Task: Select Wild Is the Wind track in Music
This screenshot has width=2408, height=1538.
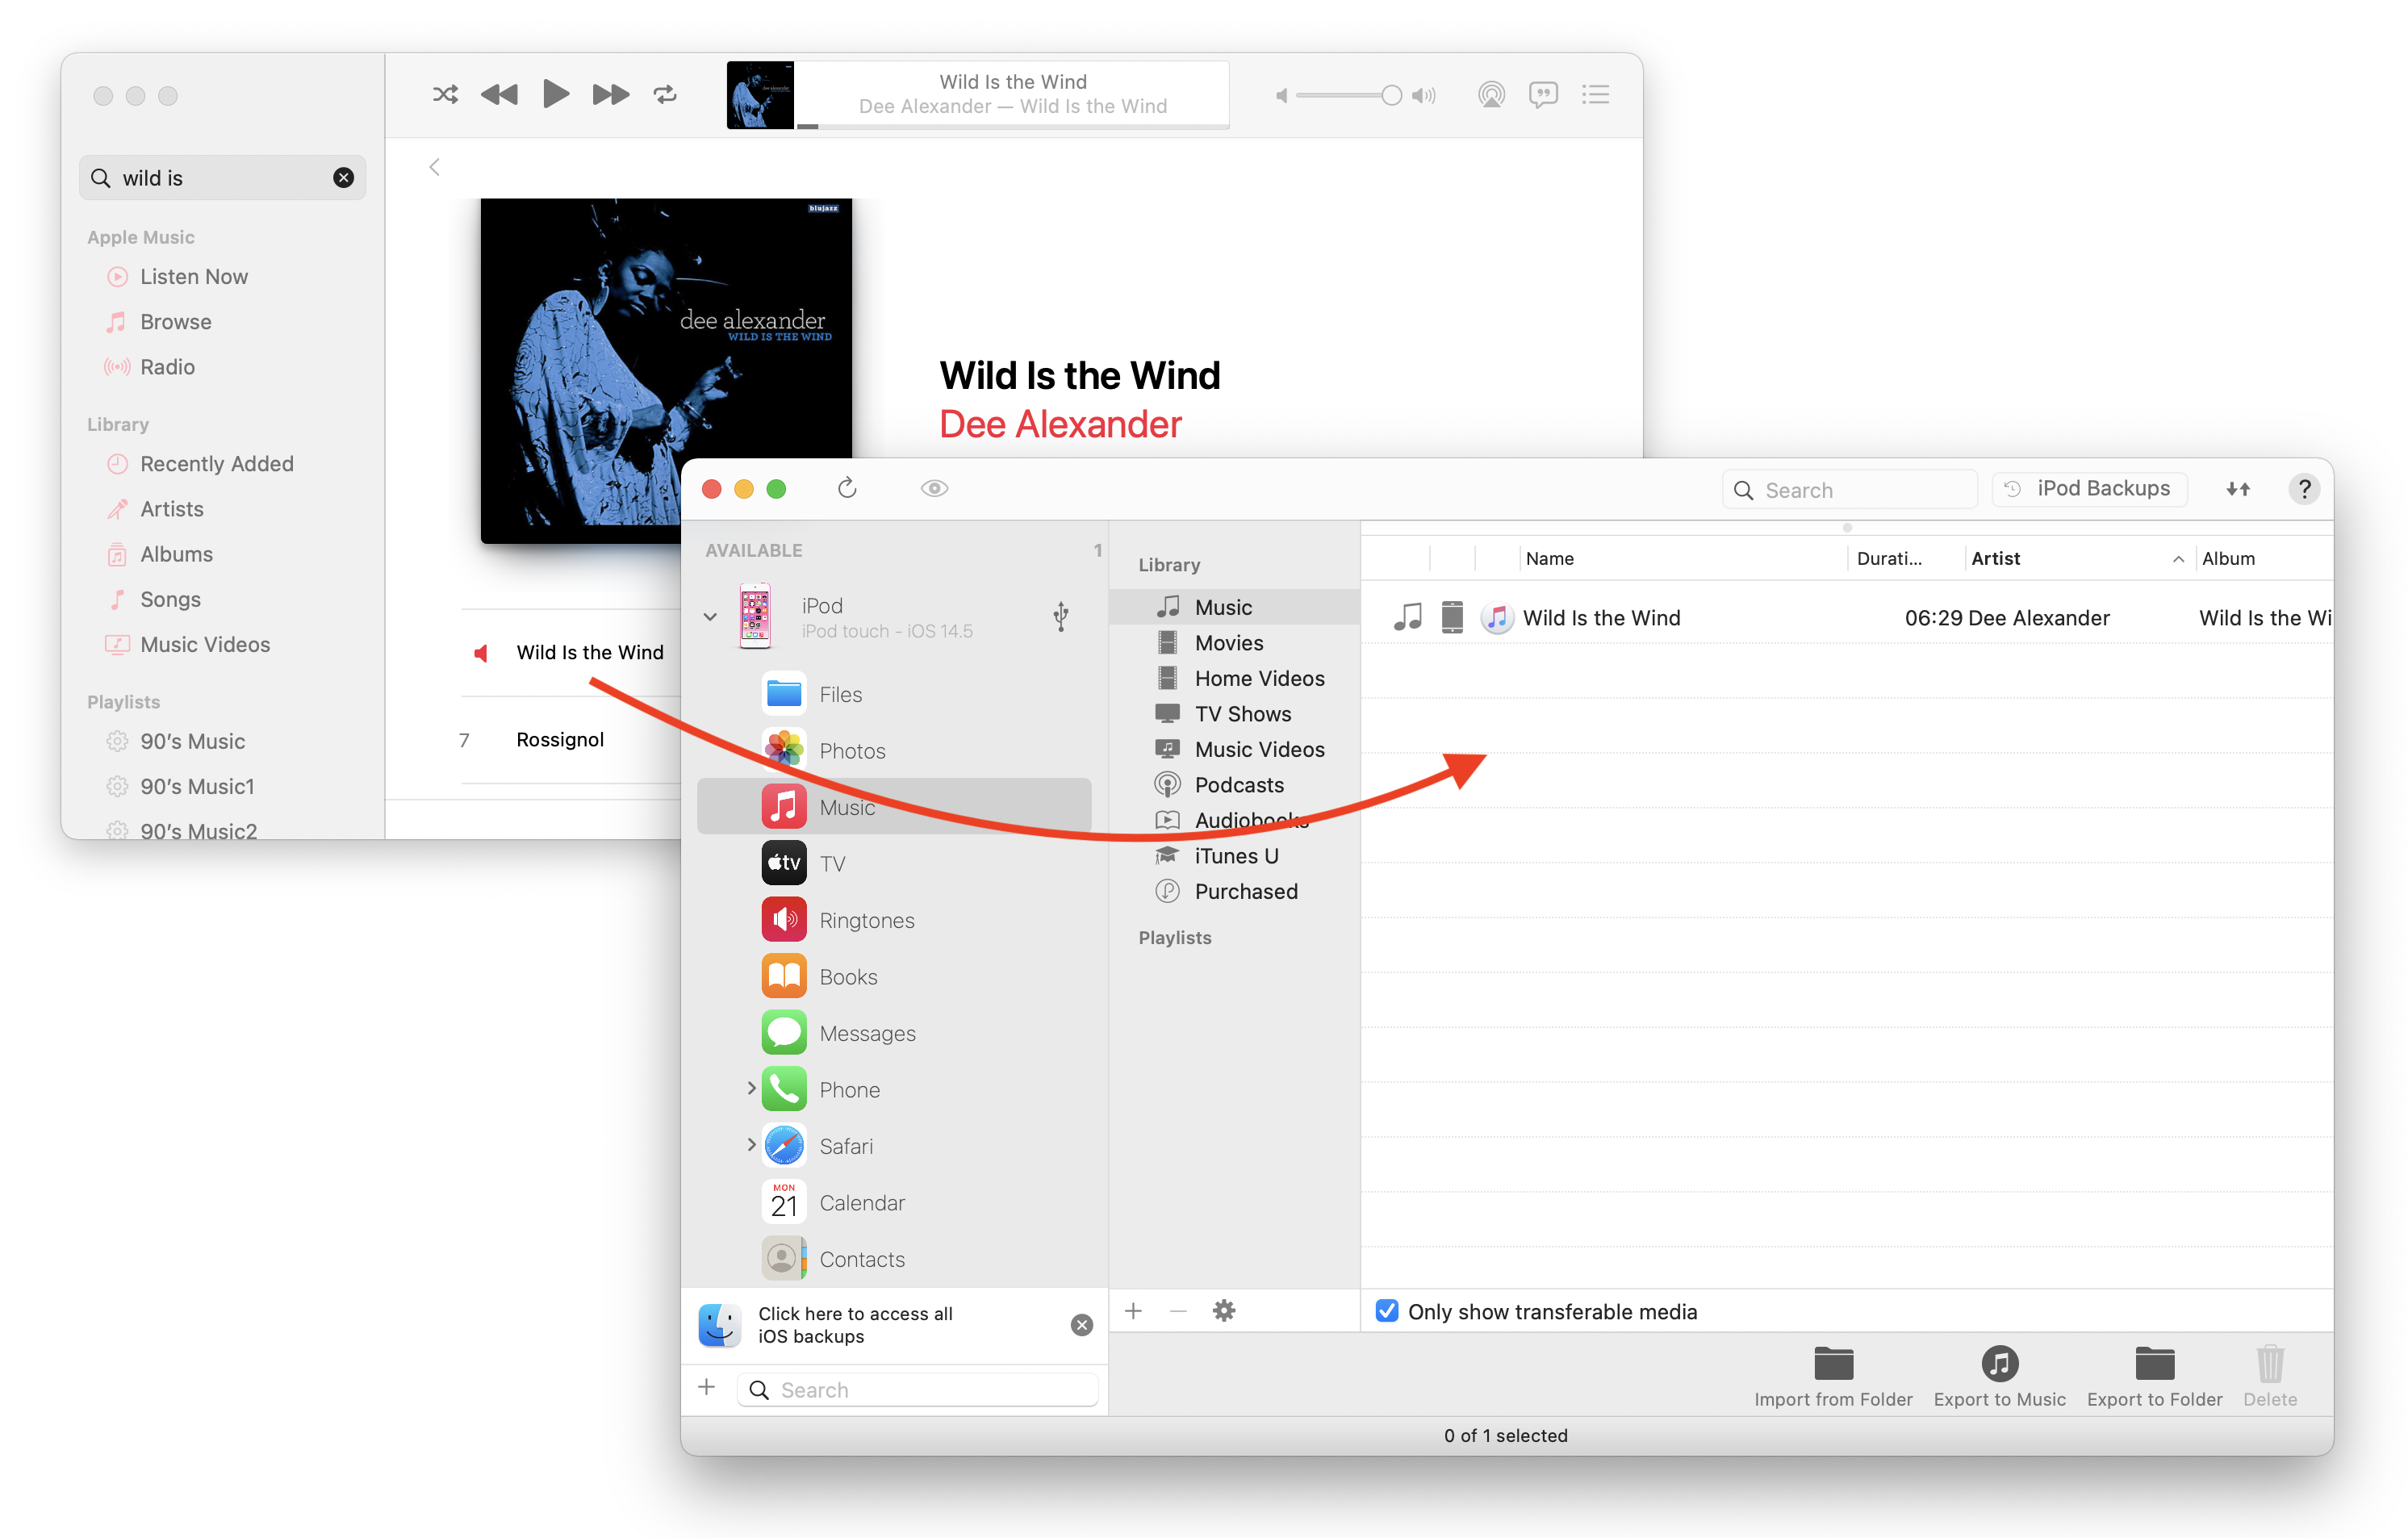Action: pyautogui.click(x=570, y=652)
